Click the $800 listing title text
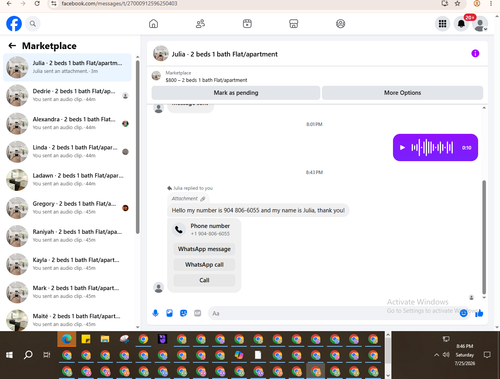This screenshot has width=500, height=379. (x=206, y=80)
